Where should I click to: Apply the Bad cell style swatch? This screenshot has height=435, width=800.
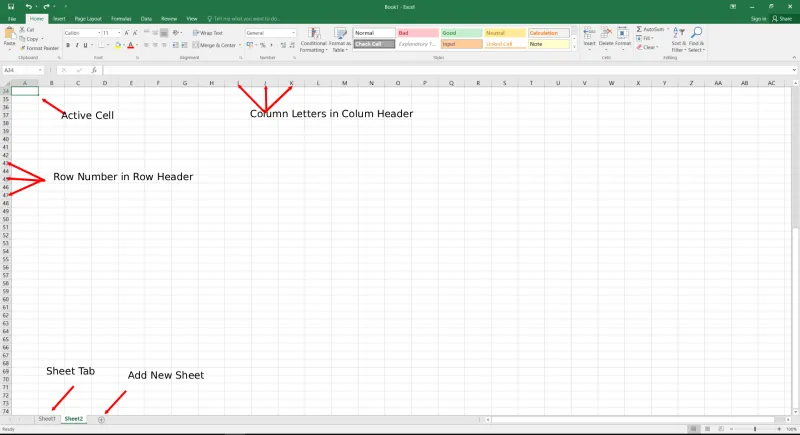pos(417,33)
